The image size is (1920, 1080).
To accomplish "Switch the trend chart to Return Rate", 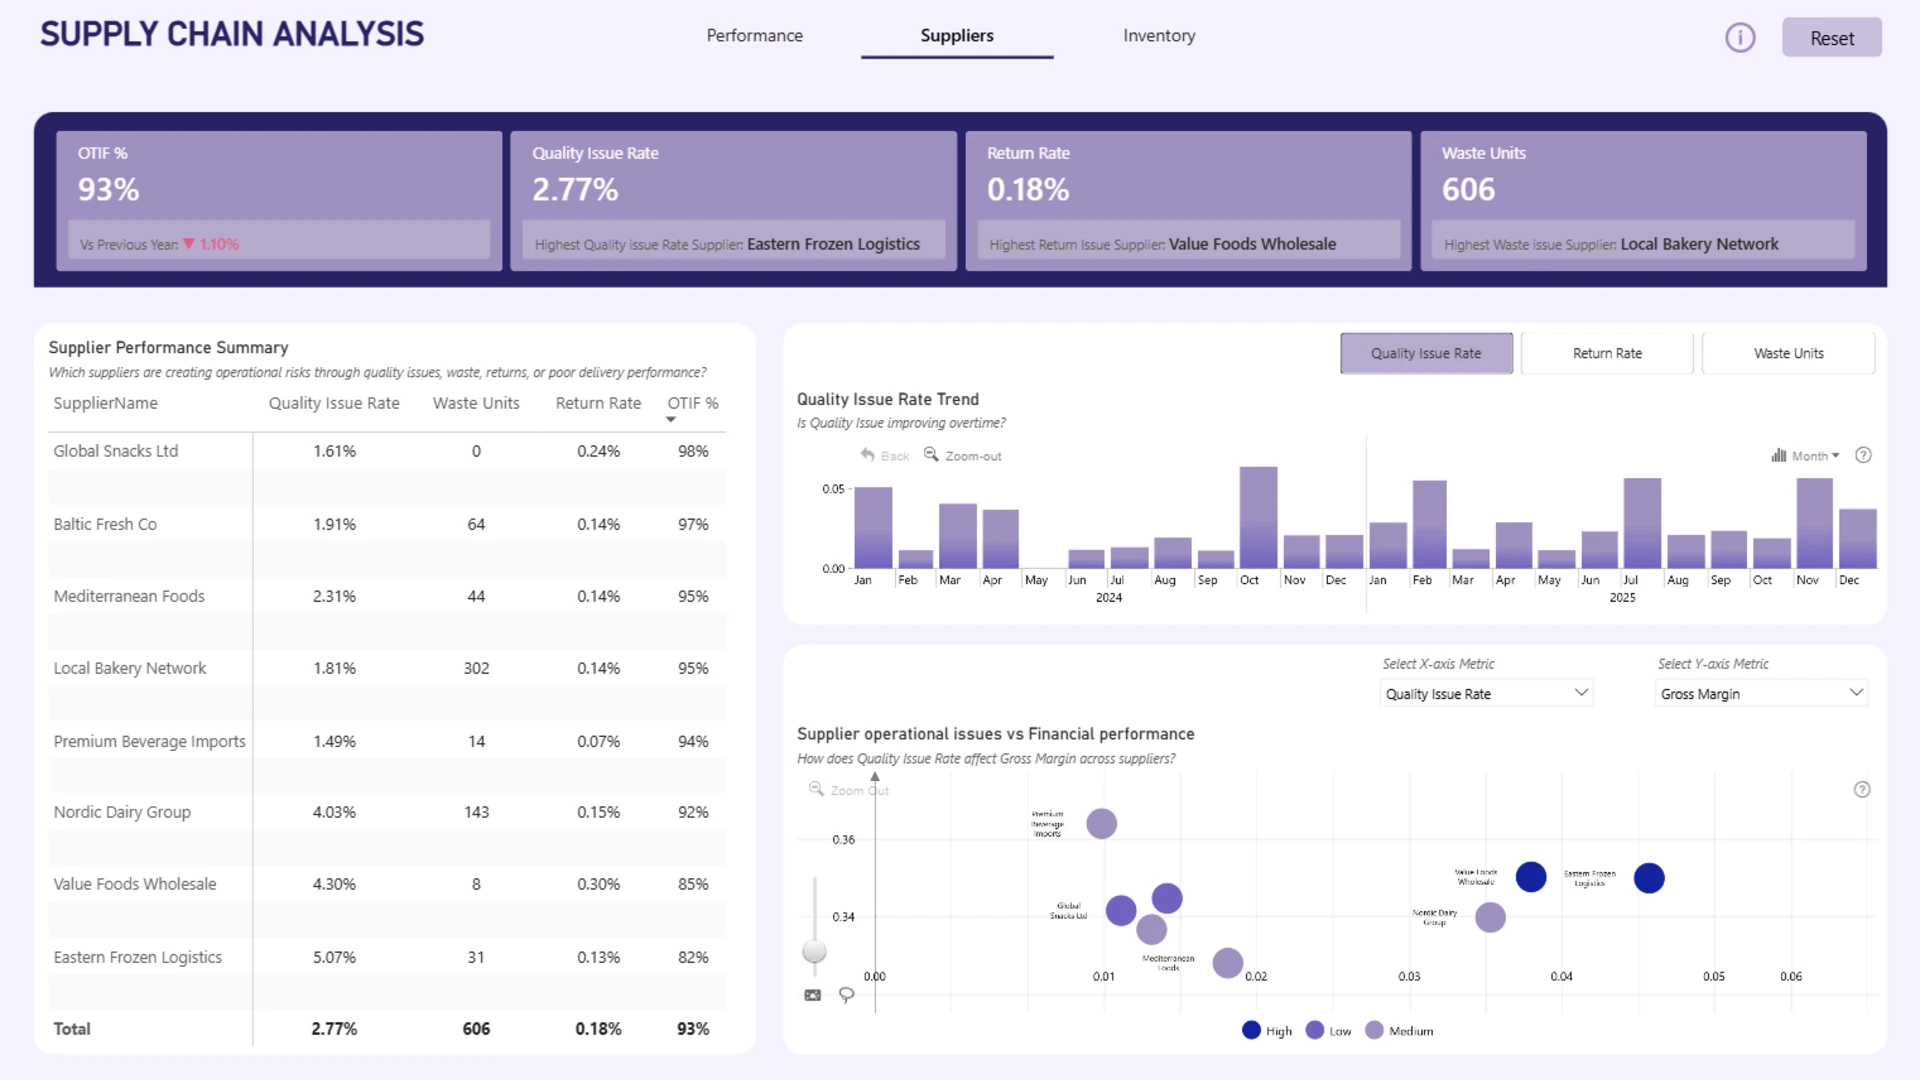I will coord(1607,353).
